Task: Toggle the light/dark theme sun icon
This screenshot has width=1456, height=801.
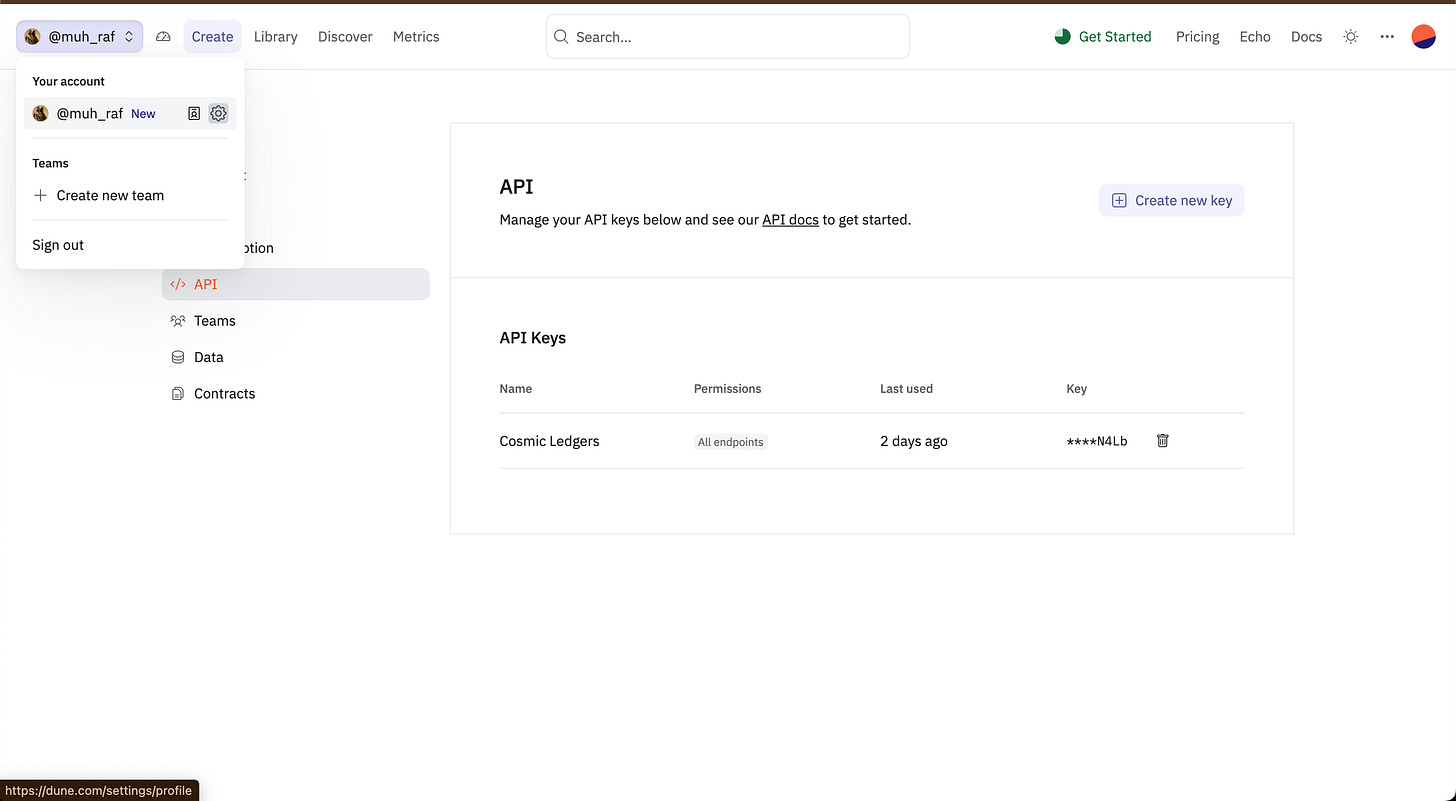Action: point(1351,37)
